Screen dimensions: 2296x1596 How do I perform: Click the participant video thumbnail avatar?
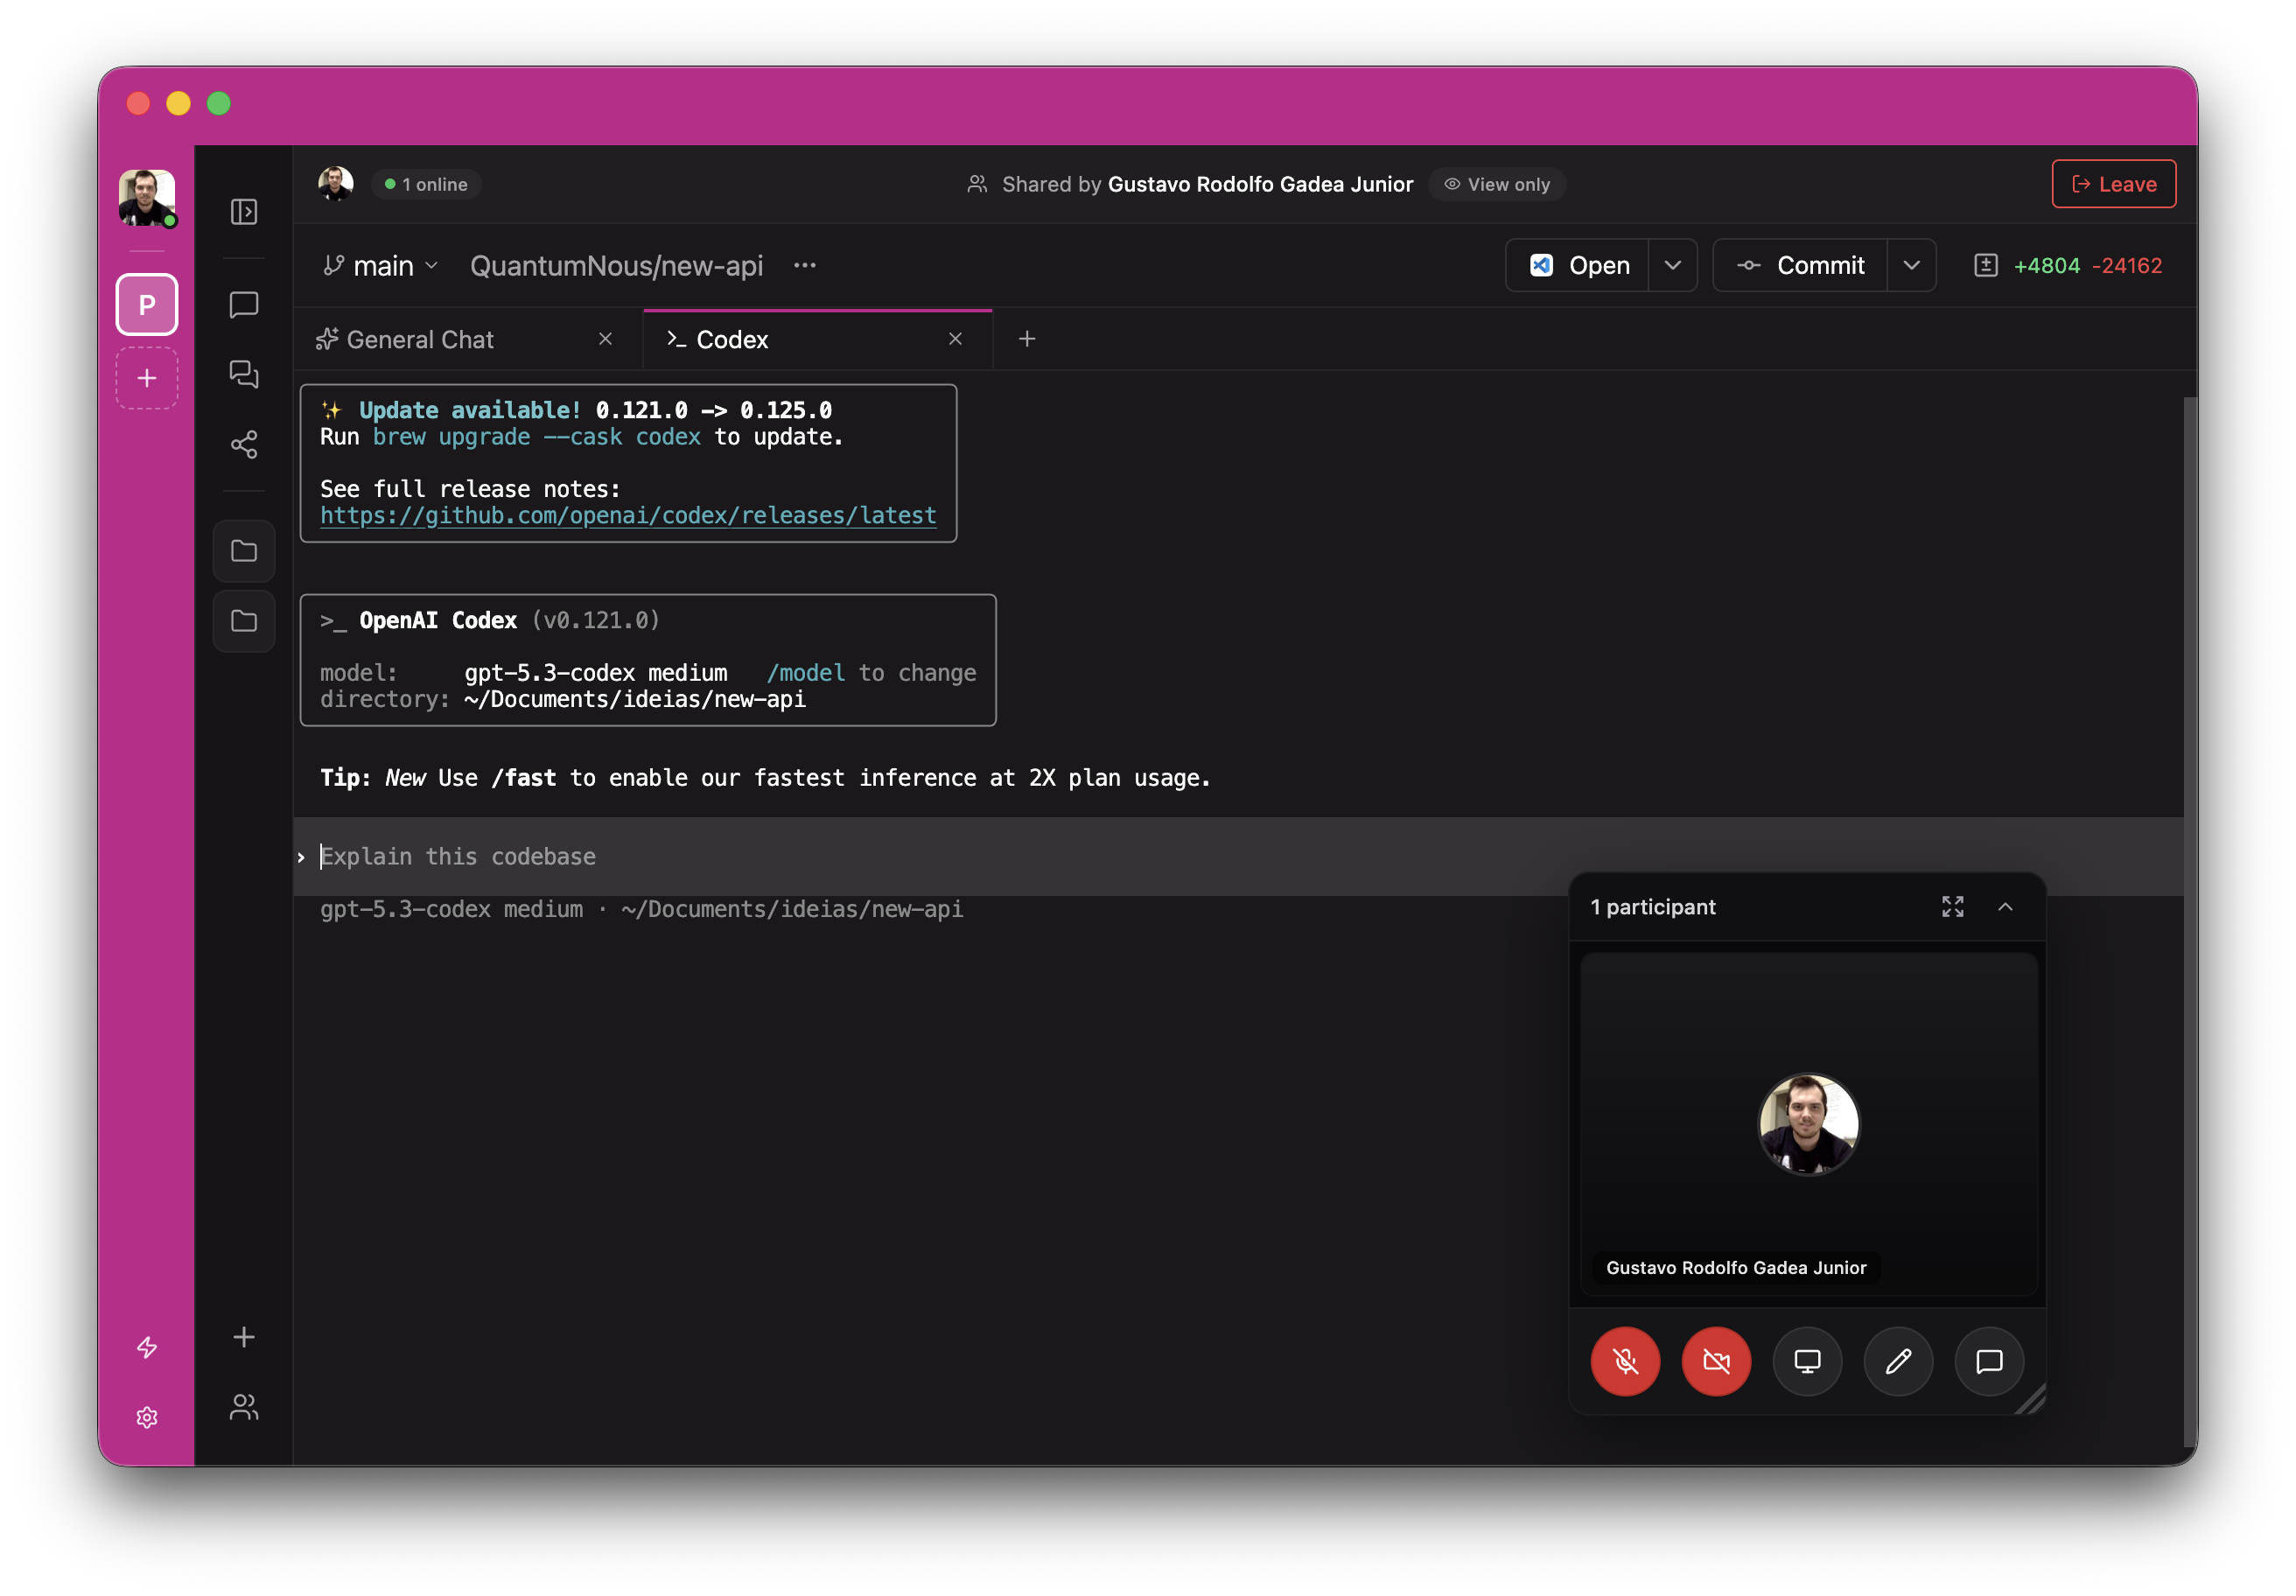[1809, 1124]
